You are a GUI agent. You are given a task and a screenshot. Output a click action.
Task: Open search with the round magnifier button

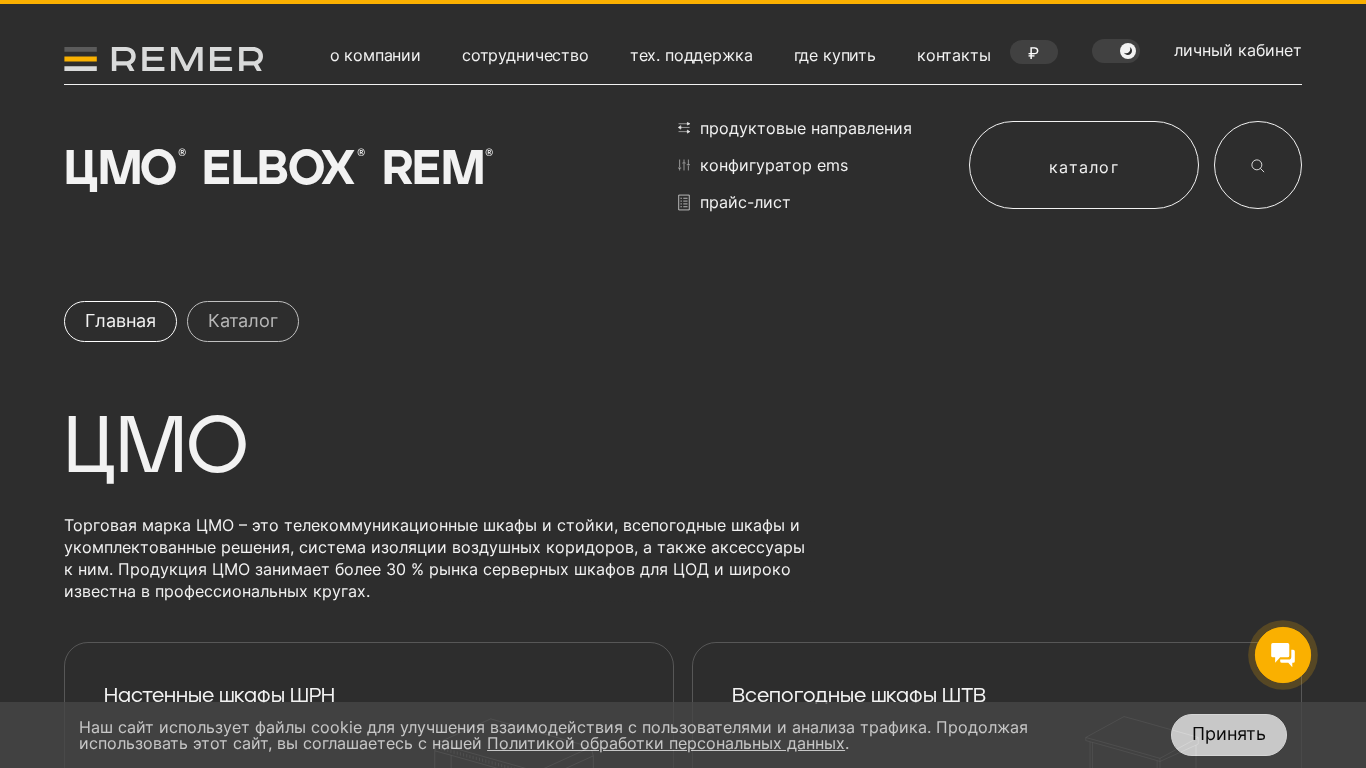coord(1258,165)
